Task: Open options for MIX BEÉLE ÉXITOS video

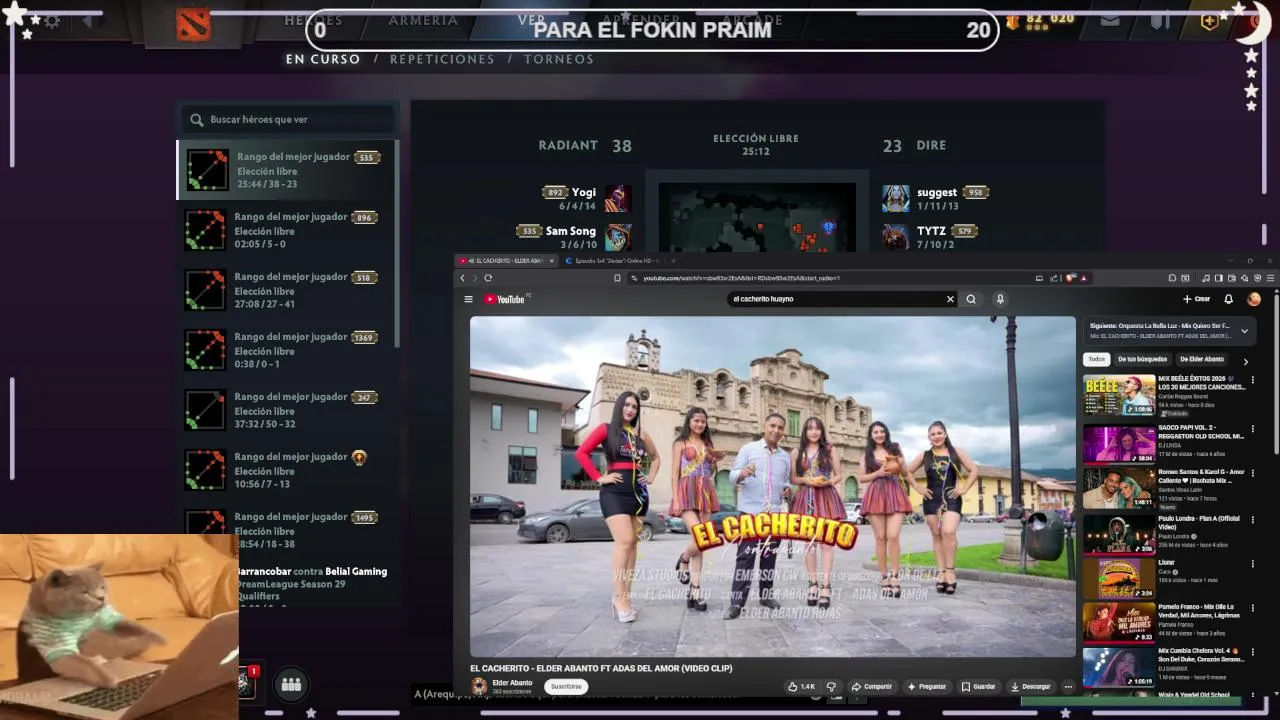Action: point(1252,379)
